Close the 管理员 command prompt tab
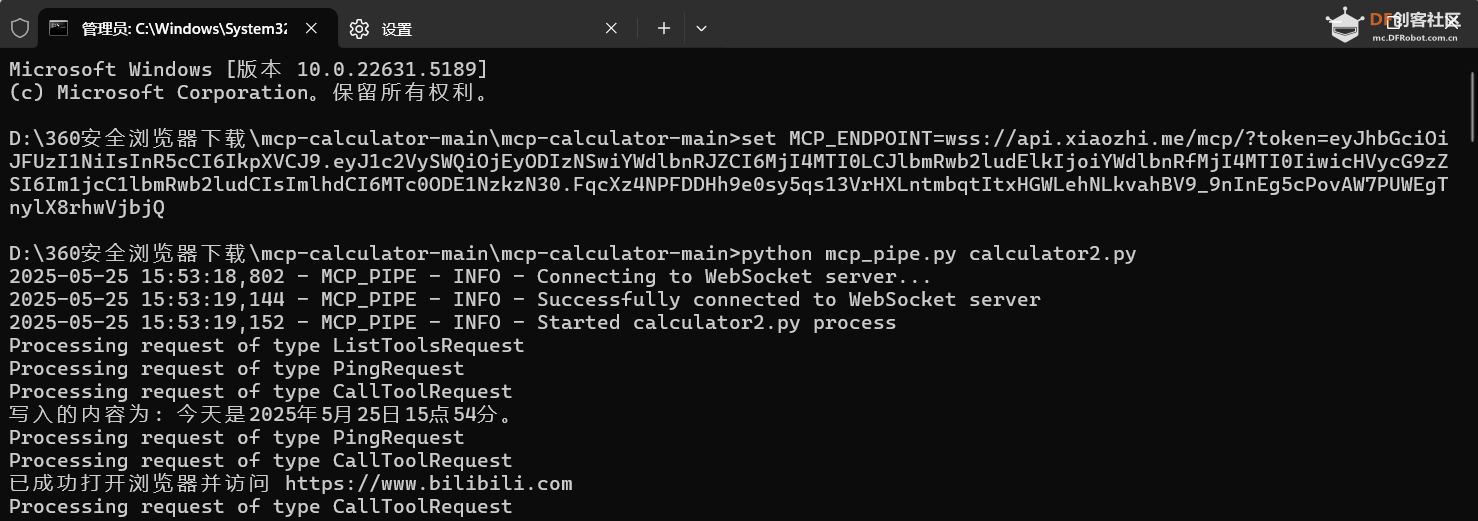The image size is (1478, 521). click(311, 29)
